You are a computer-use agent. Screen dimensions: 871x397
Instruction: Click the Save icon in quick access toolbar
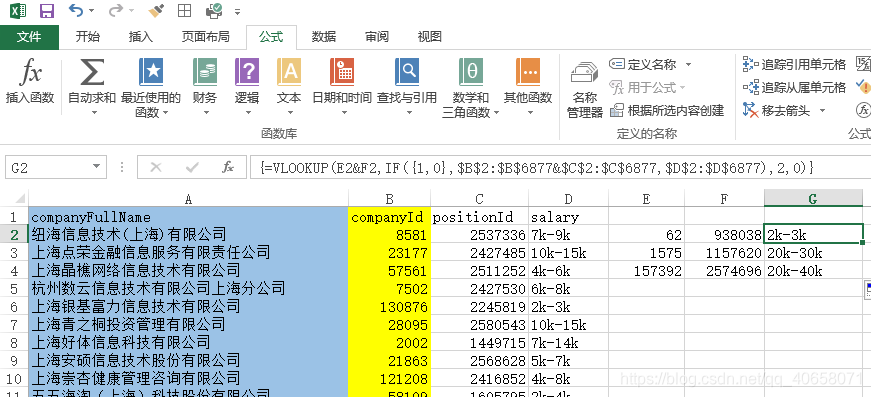pyautogui.click(x=47, y=11)
